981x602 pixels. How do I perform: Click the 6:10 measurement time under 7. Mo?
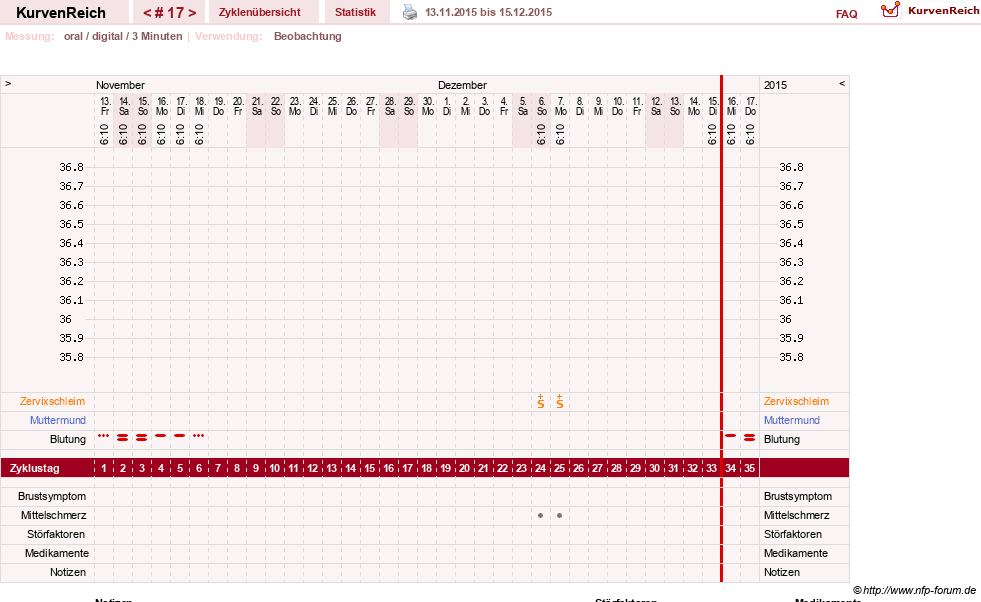click(559, 134)
